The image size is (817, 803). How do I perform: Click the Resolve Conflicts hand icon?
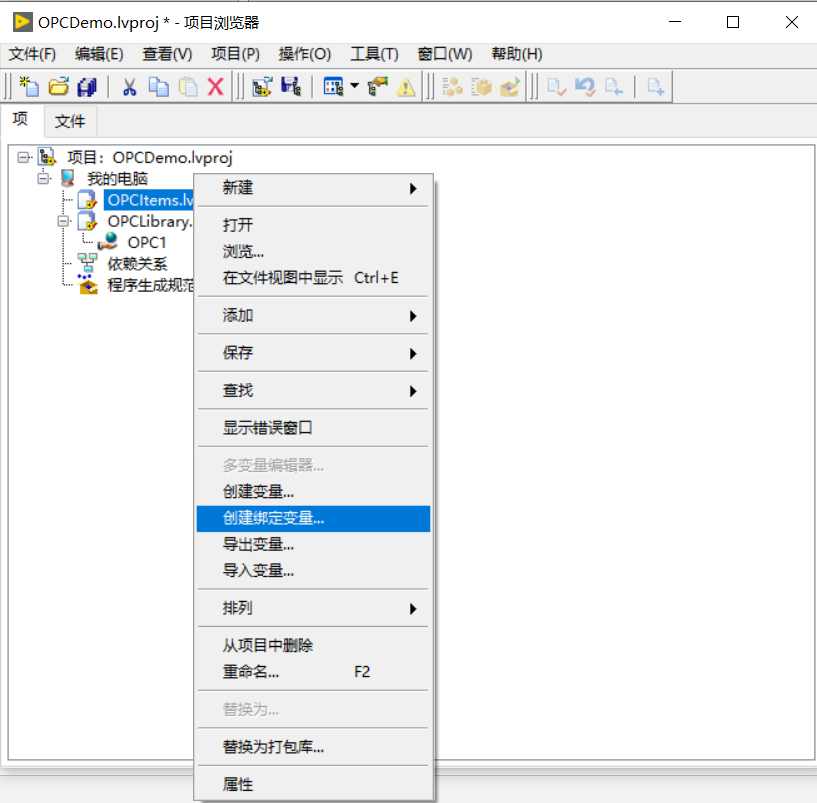pyautogui.click(x=378, y=86)
